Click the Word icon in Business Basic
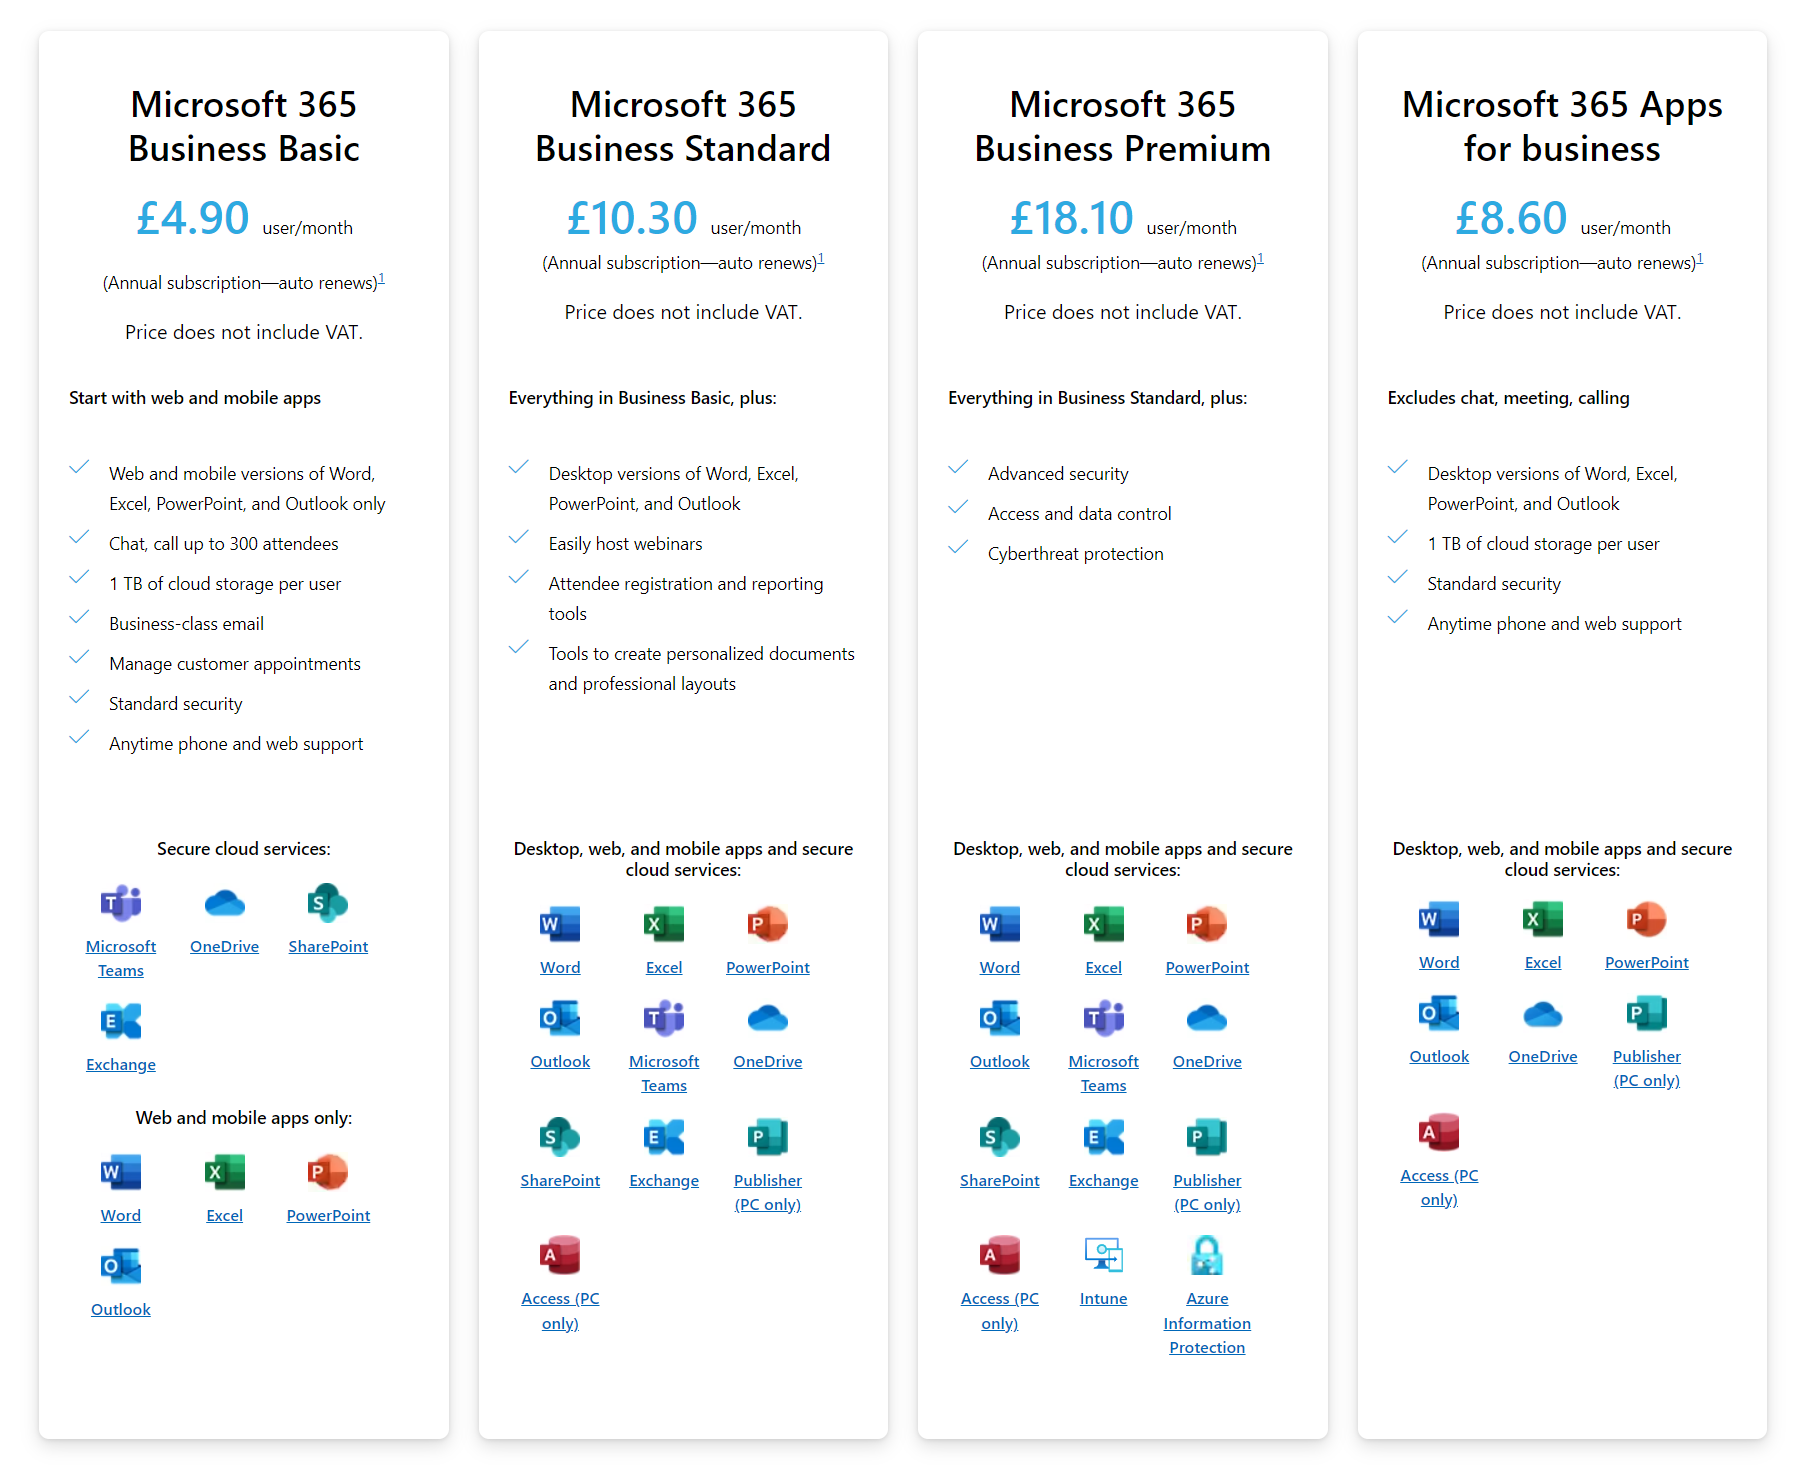 tap(121, 1173)
